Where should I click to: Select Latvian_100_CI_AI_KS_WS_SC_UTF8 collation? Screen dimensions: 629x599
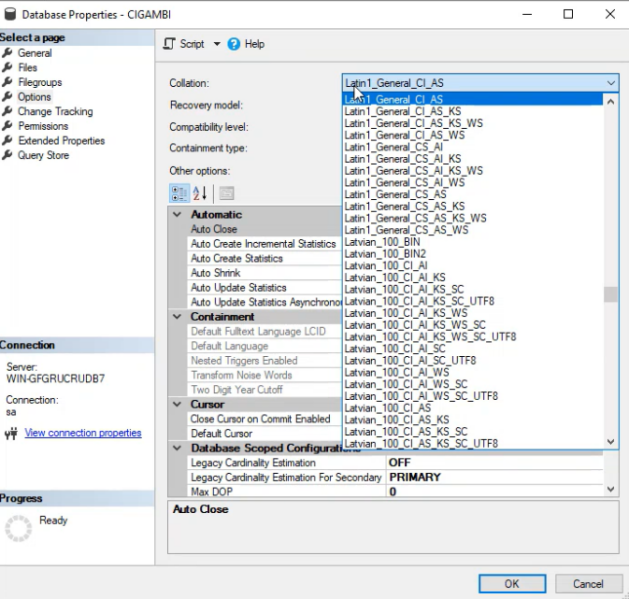(473, 337)
